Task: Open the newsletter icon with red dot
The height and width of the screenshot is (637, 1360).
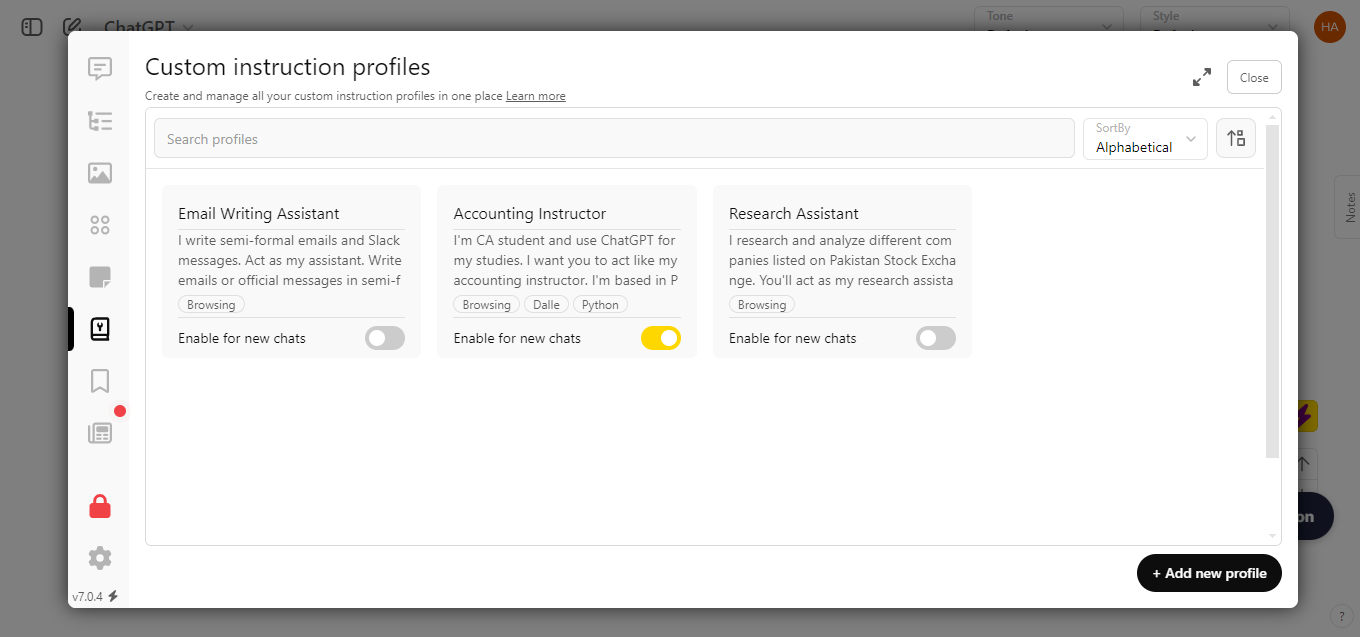Action: click(x=100, y=433)
